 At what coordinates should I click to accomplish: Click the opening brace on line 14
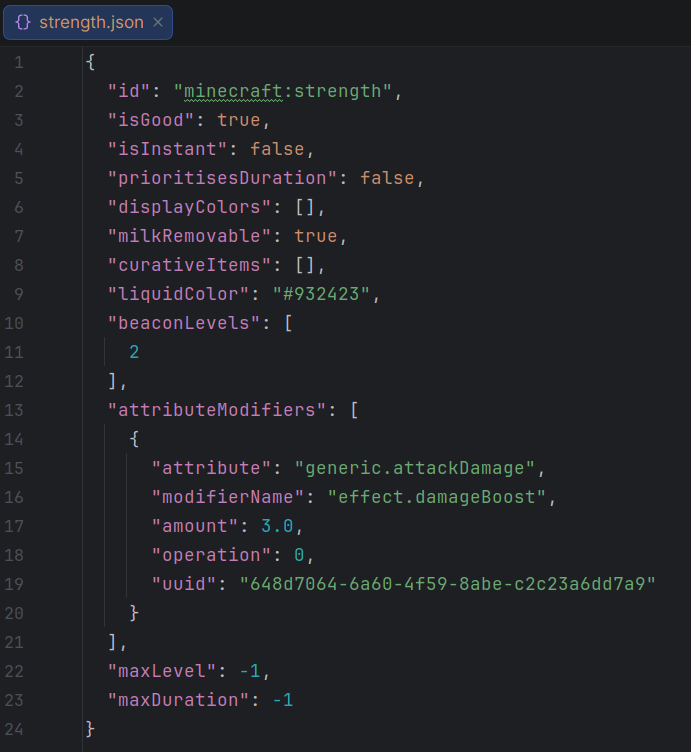coord(134,439)
